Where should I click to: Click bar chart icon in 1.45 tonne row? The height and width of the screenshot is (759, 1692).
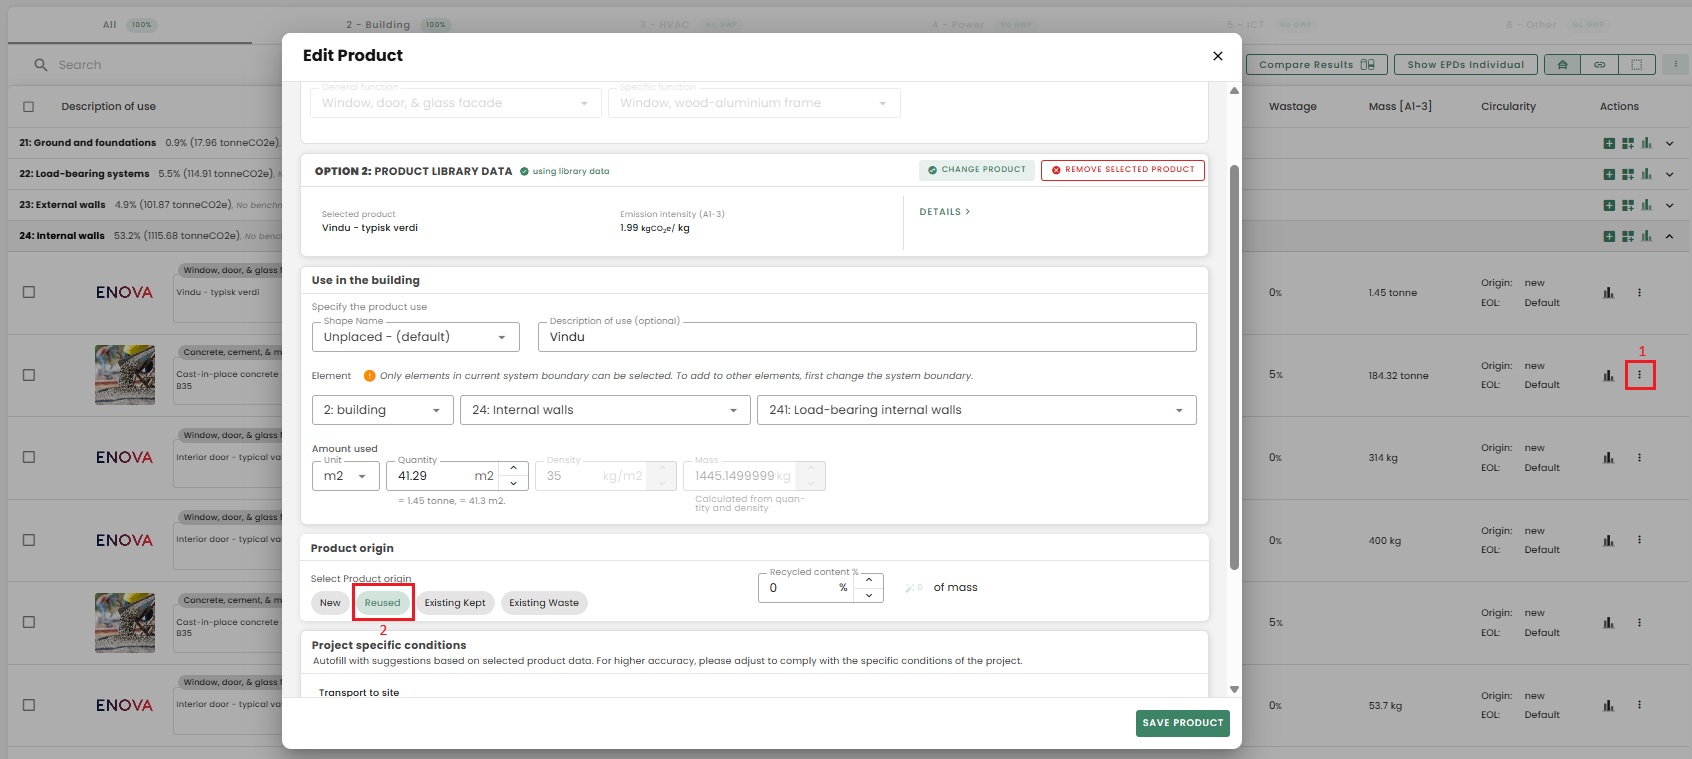click(x=1608, y=293)
